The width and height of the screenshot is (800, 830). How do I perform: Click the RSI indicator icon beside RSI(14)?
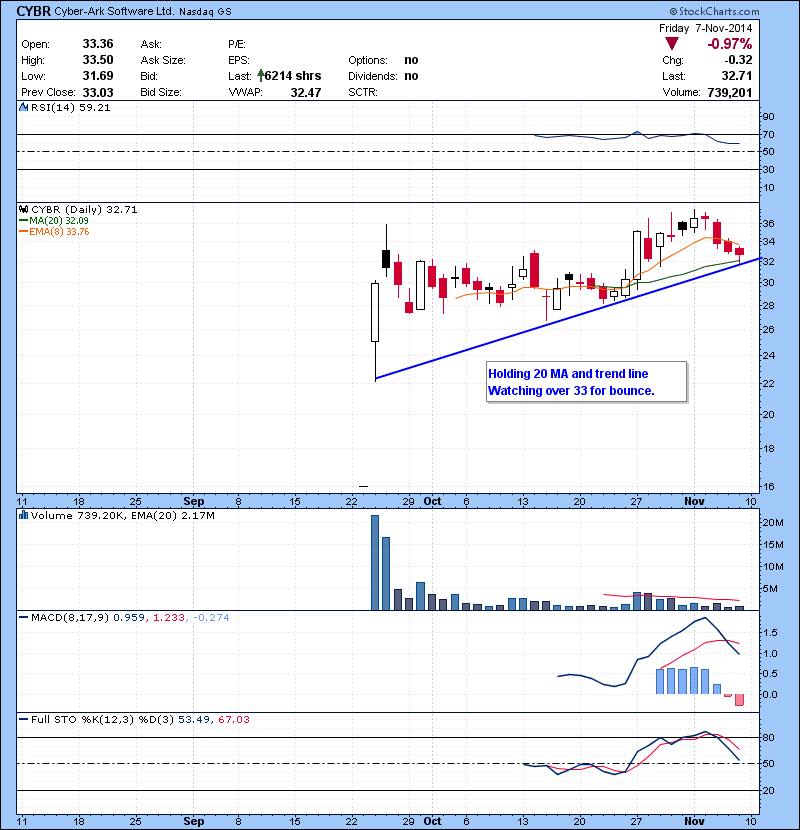point(23,107)
